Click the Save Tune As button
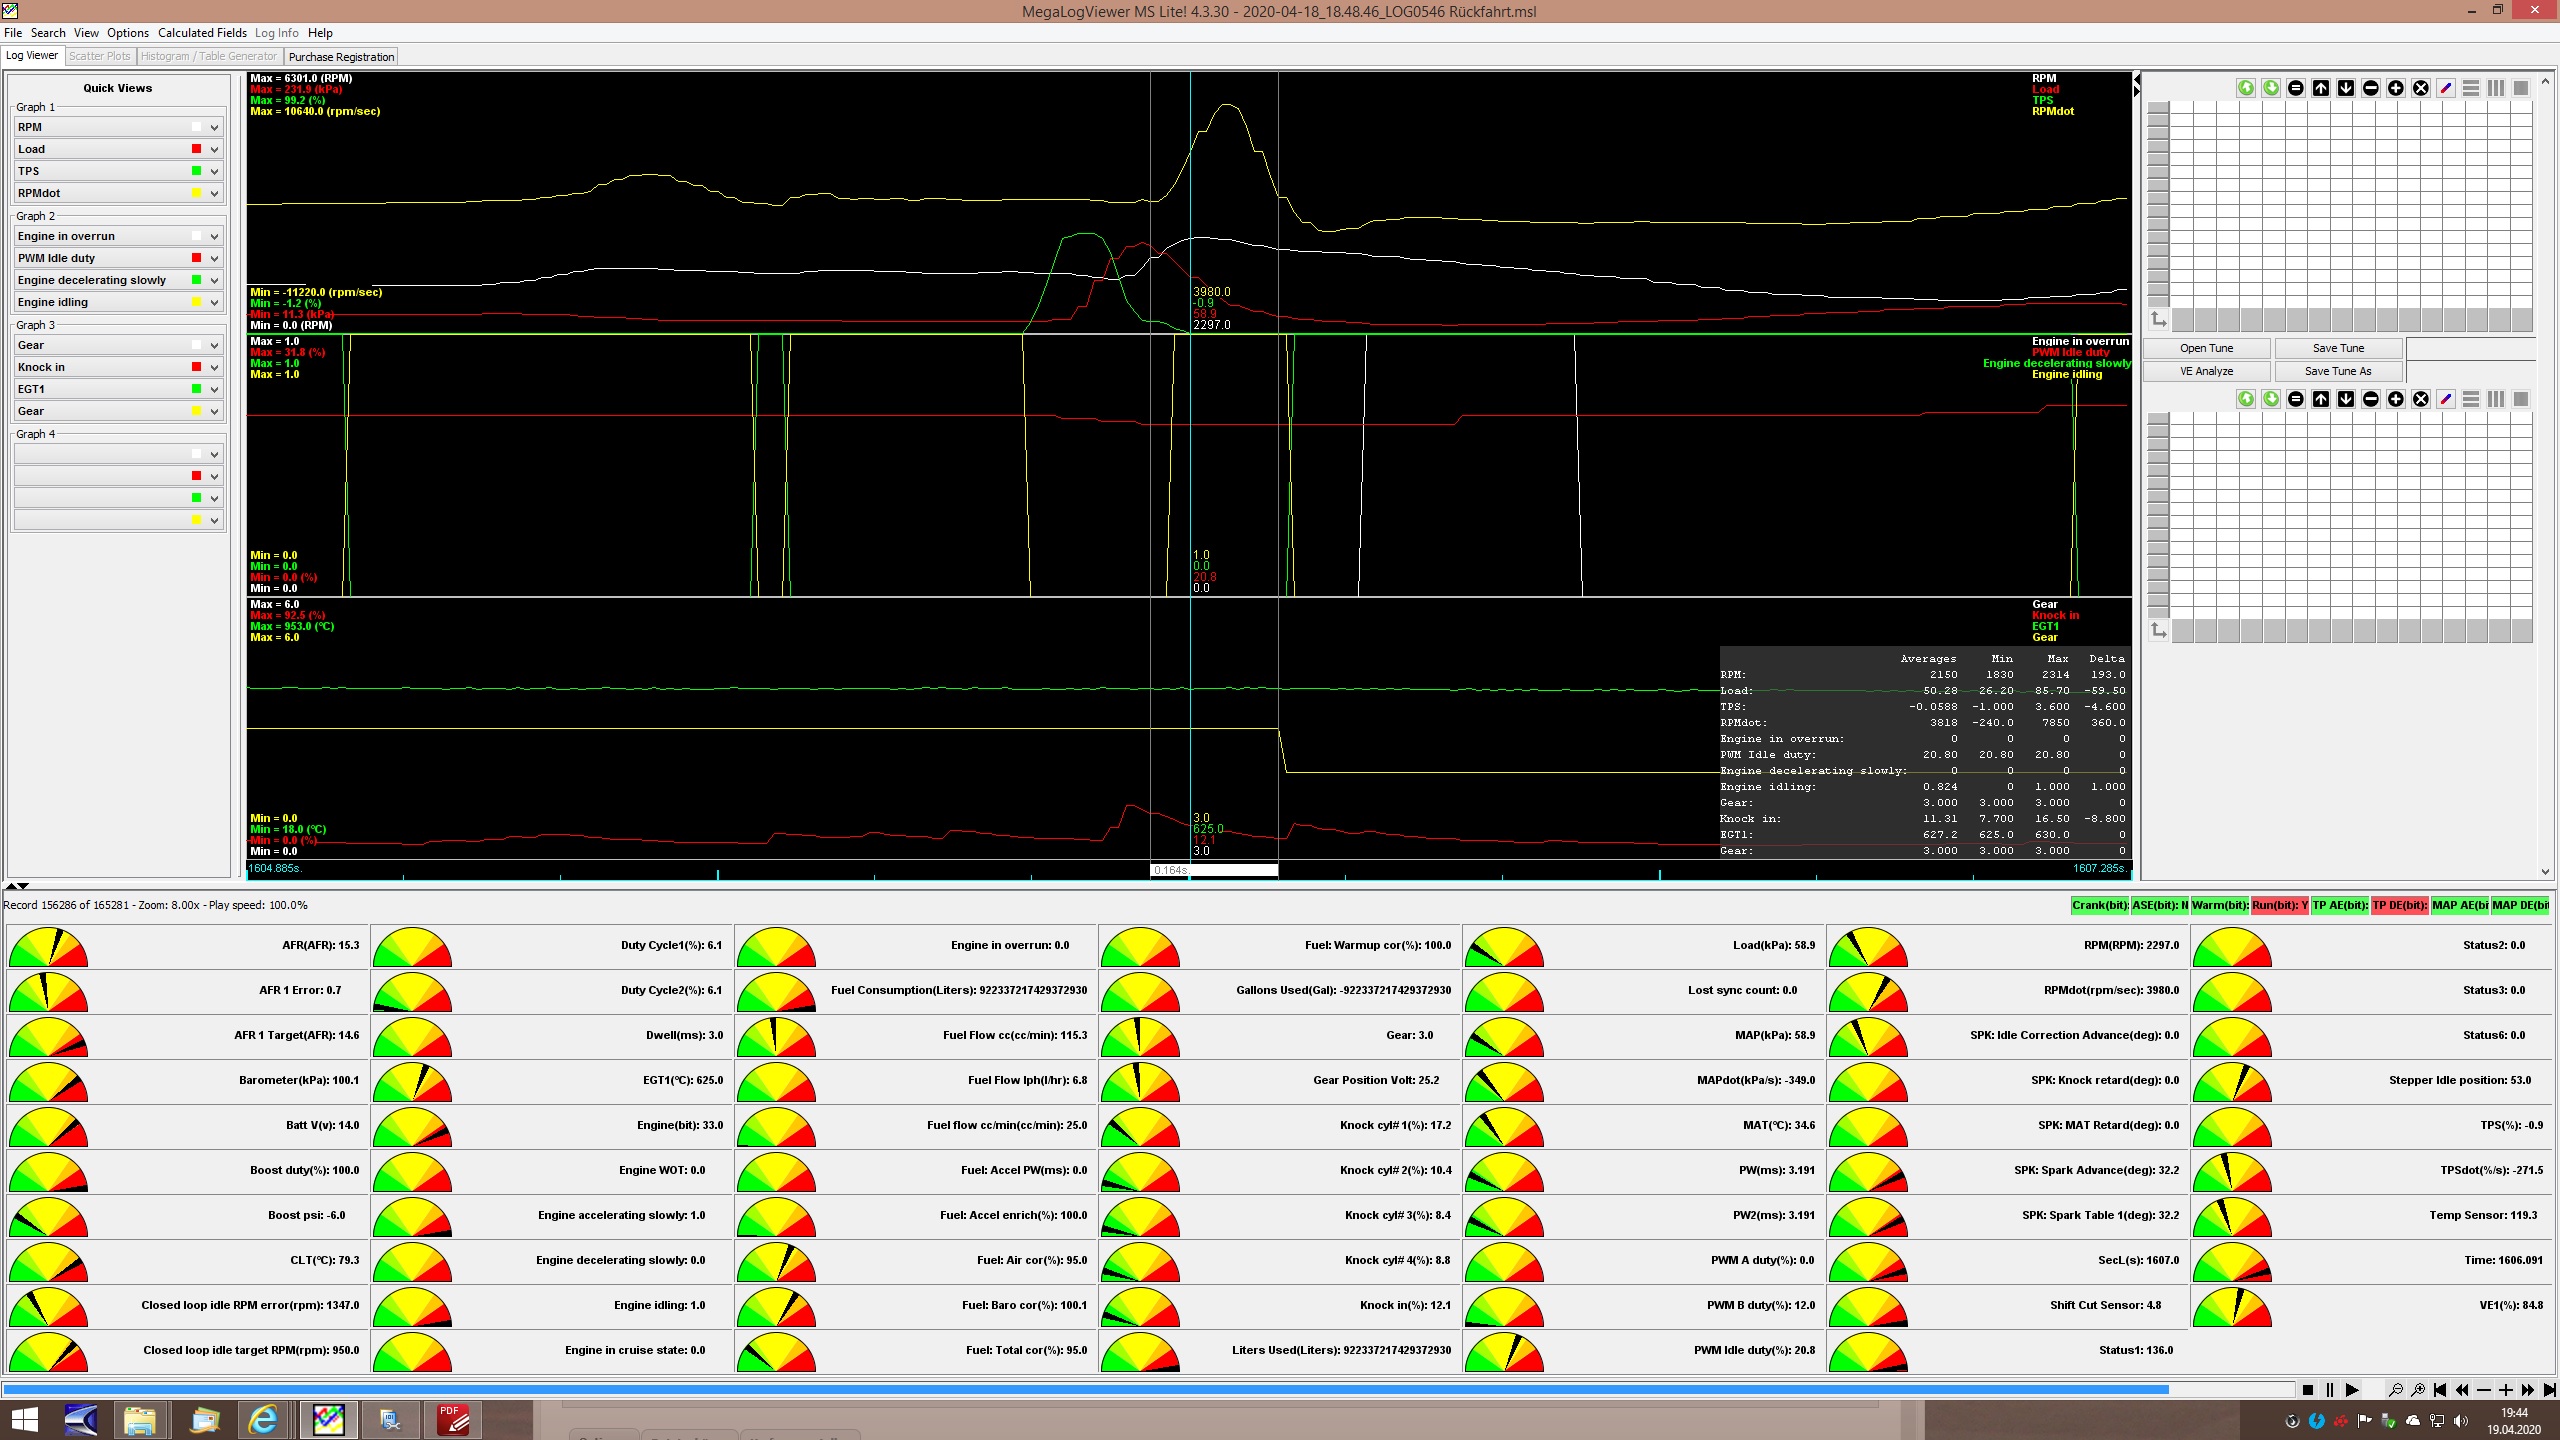 [x=2337, y=371]
